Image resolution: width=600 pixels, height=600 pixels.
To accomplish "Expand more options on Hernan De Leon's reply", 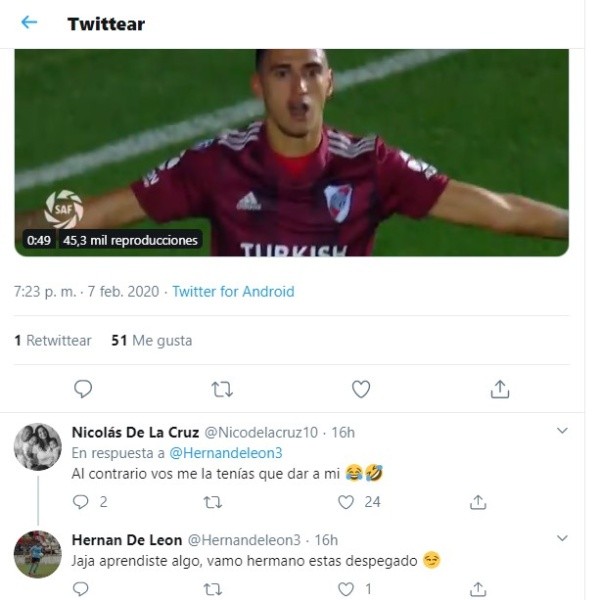I will [x=562, y=539].
